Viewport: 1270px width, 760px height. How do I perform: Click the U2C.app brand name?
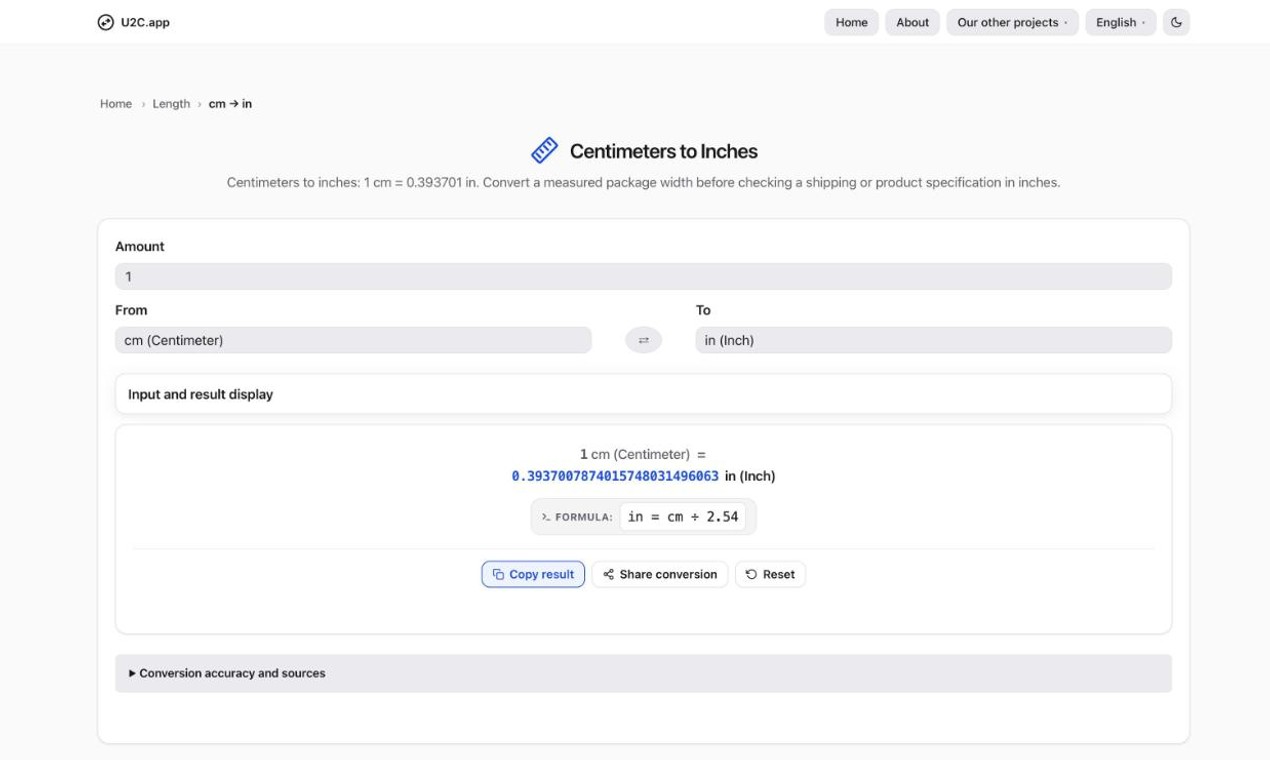145,22
